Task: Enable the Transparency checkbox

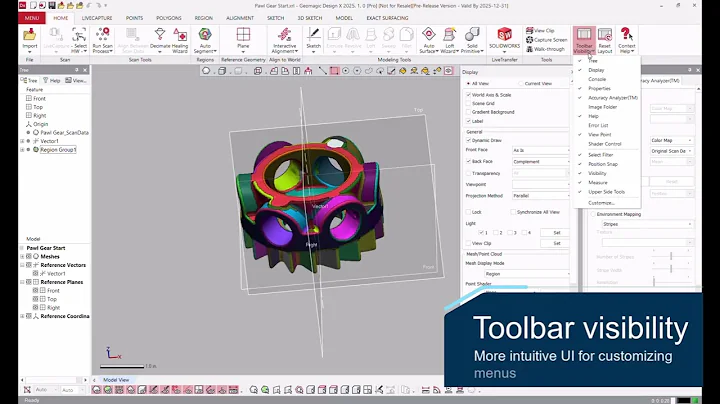Action: pyautogui.click(x=468, y=173)
